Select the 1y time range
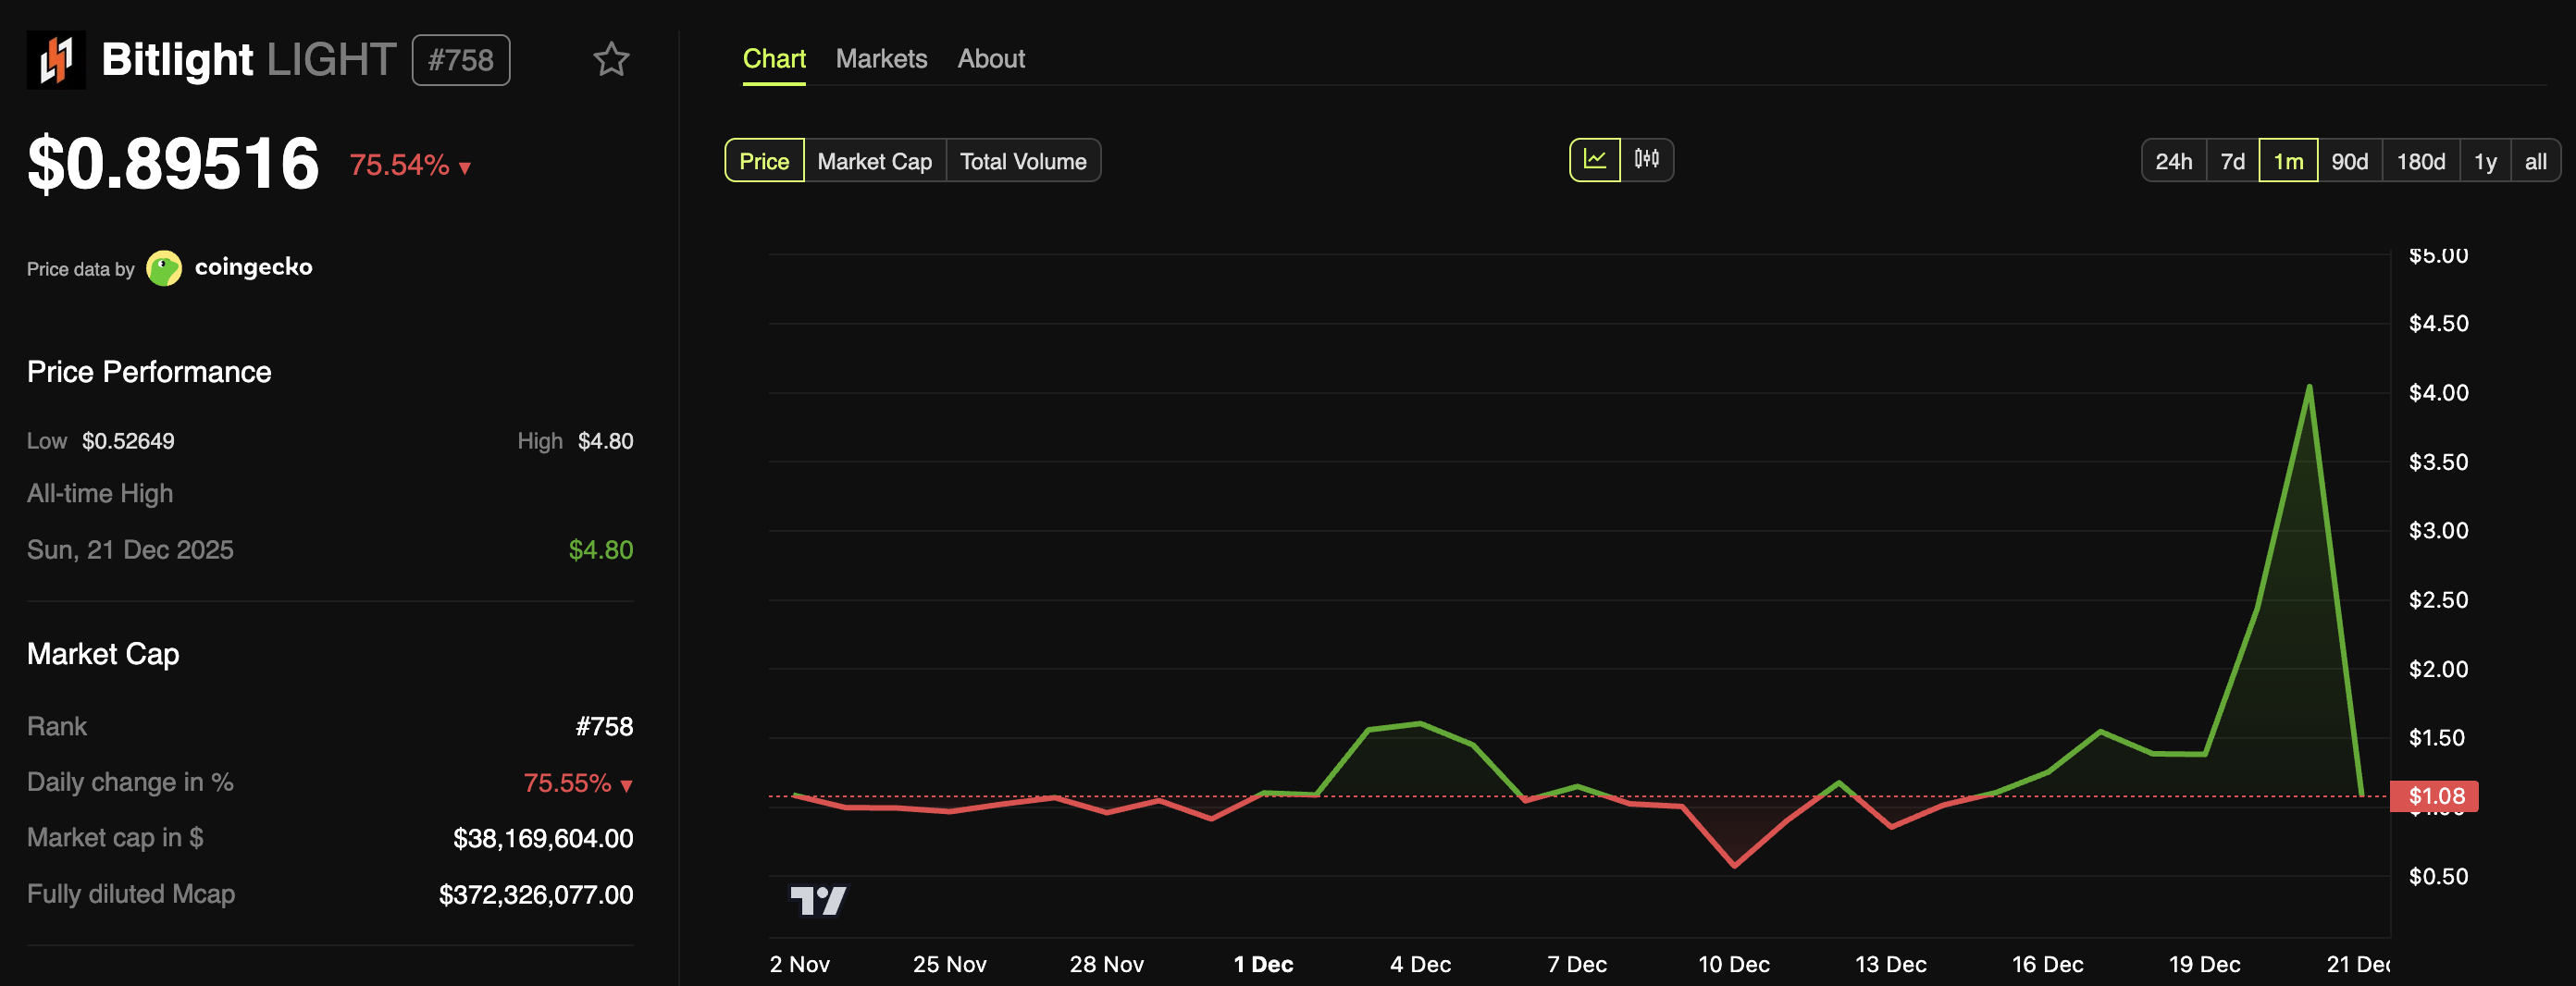The height and width of the screenshot is (986, 2576). (x=2484, y=160)
